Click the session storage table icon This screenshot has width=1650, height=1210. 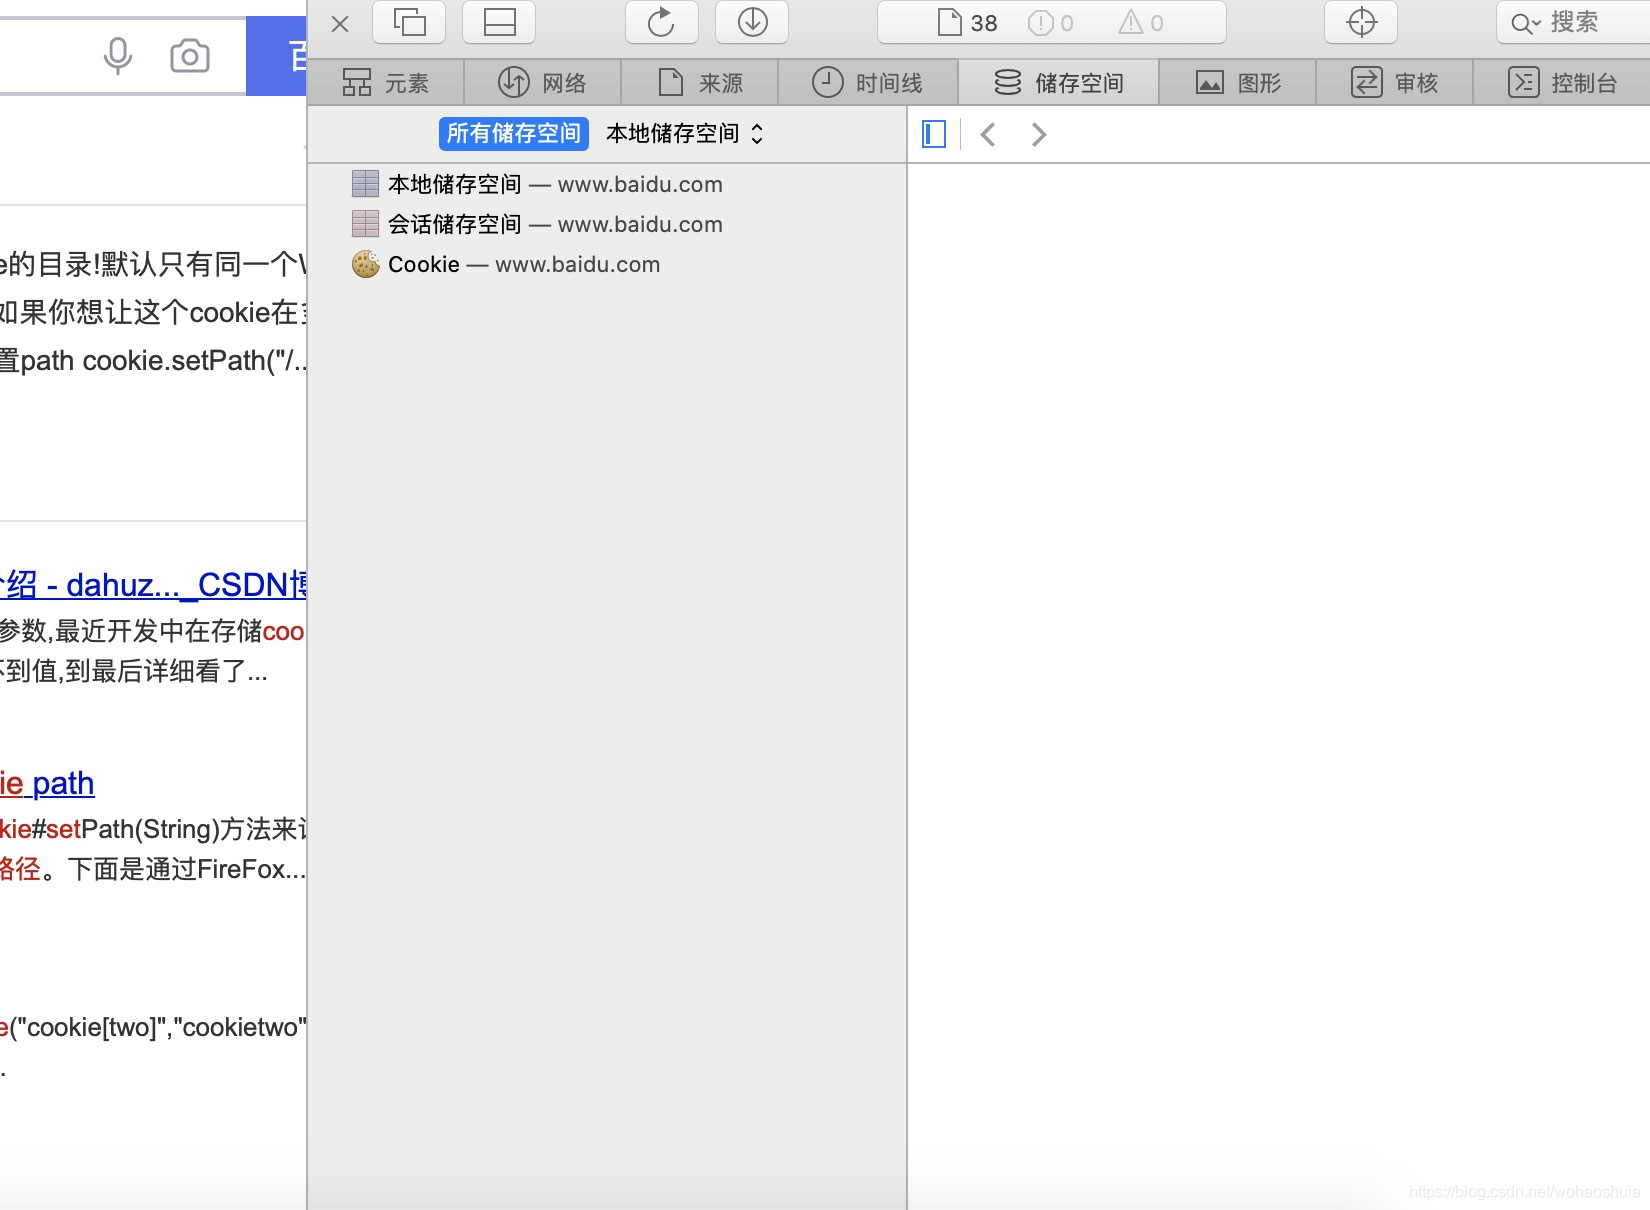pyautogui.click(x=366, y=224)
